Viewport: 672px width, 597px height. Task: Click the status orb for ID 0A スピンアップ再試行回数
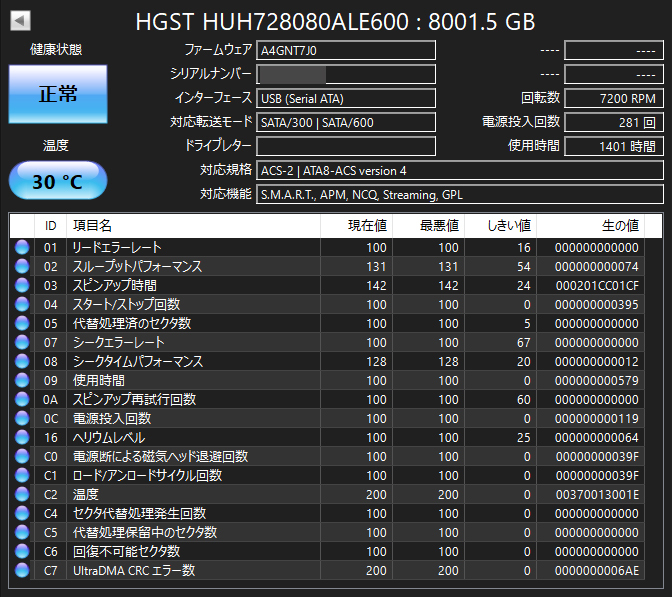pyautogui.click(x=22, y=399)
